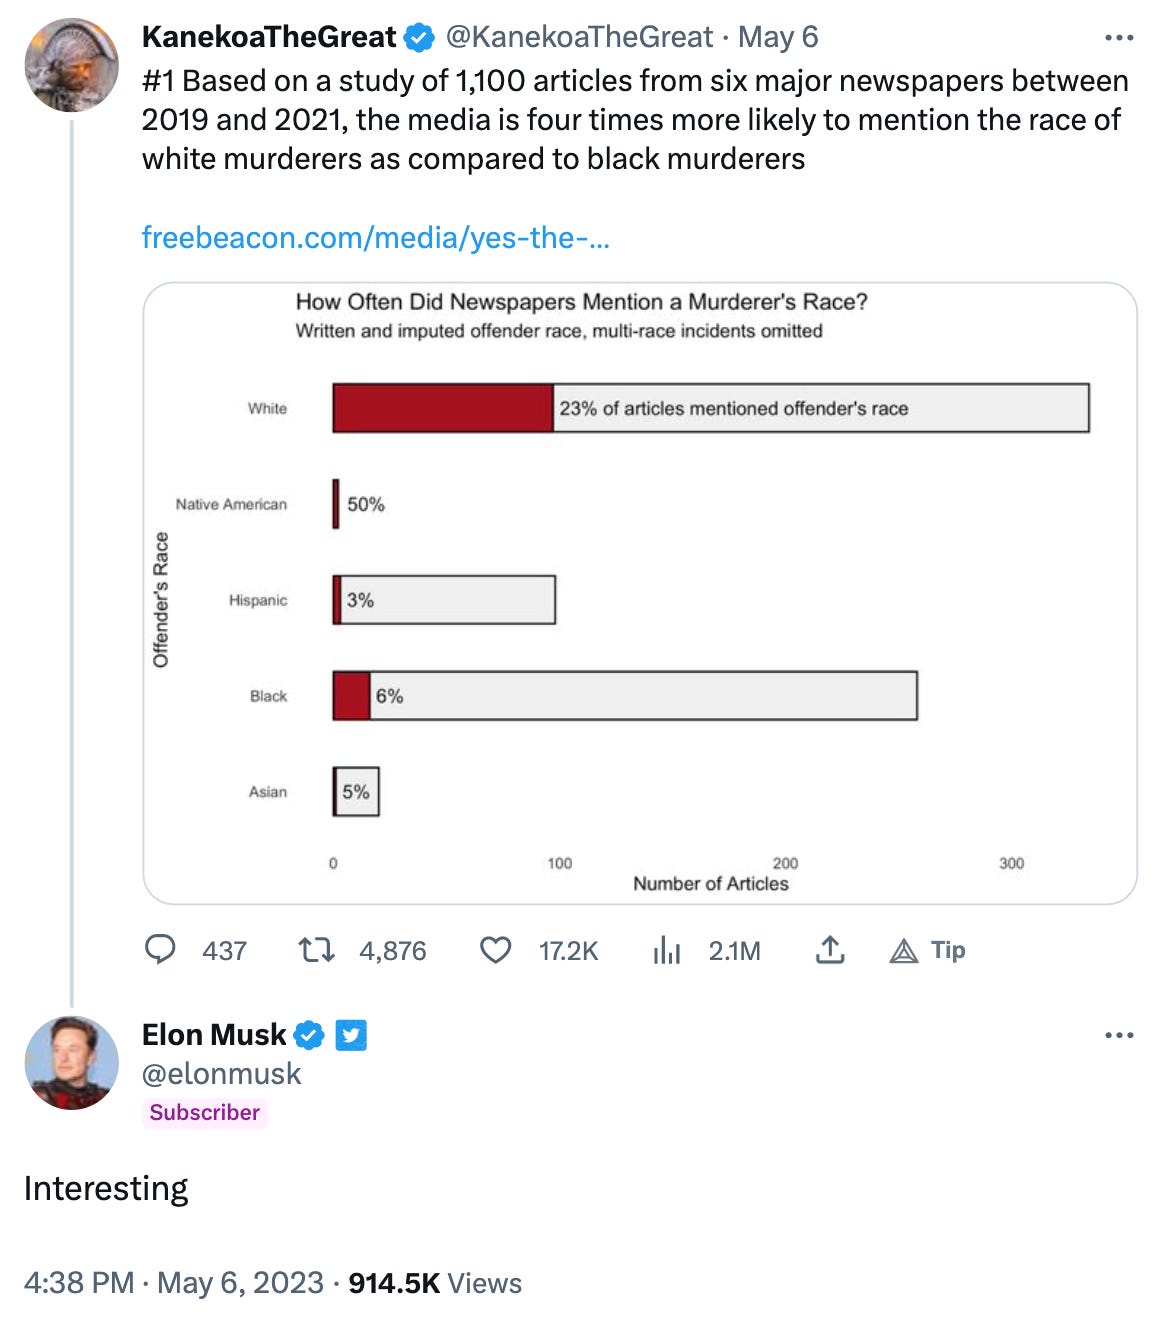Image resolution: width=1158 pixels, height=1320 pixels.
Task: Open Elon Musk's profile picture
Action: (71, 1062)
